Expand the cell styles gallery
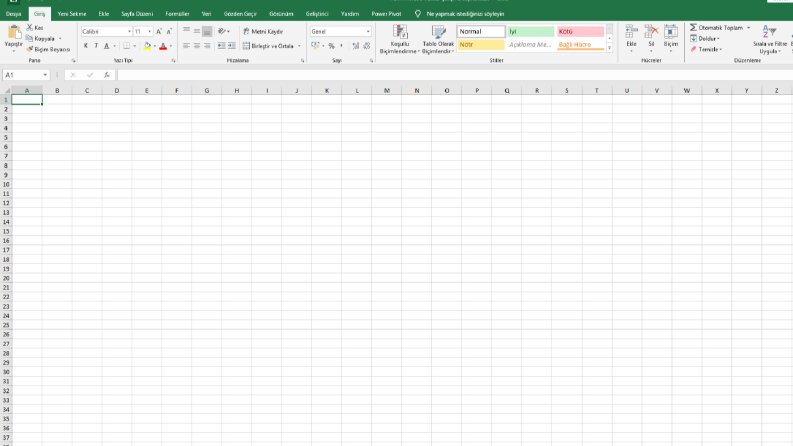Screen dimensions: 793x446 point(609,48)
